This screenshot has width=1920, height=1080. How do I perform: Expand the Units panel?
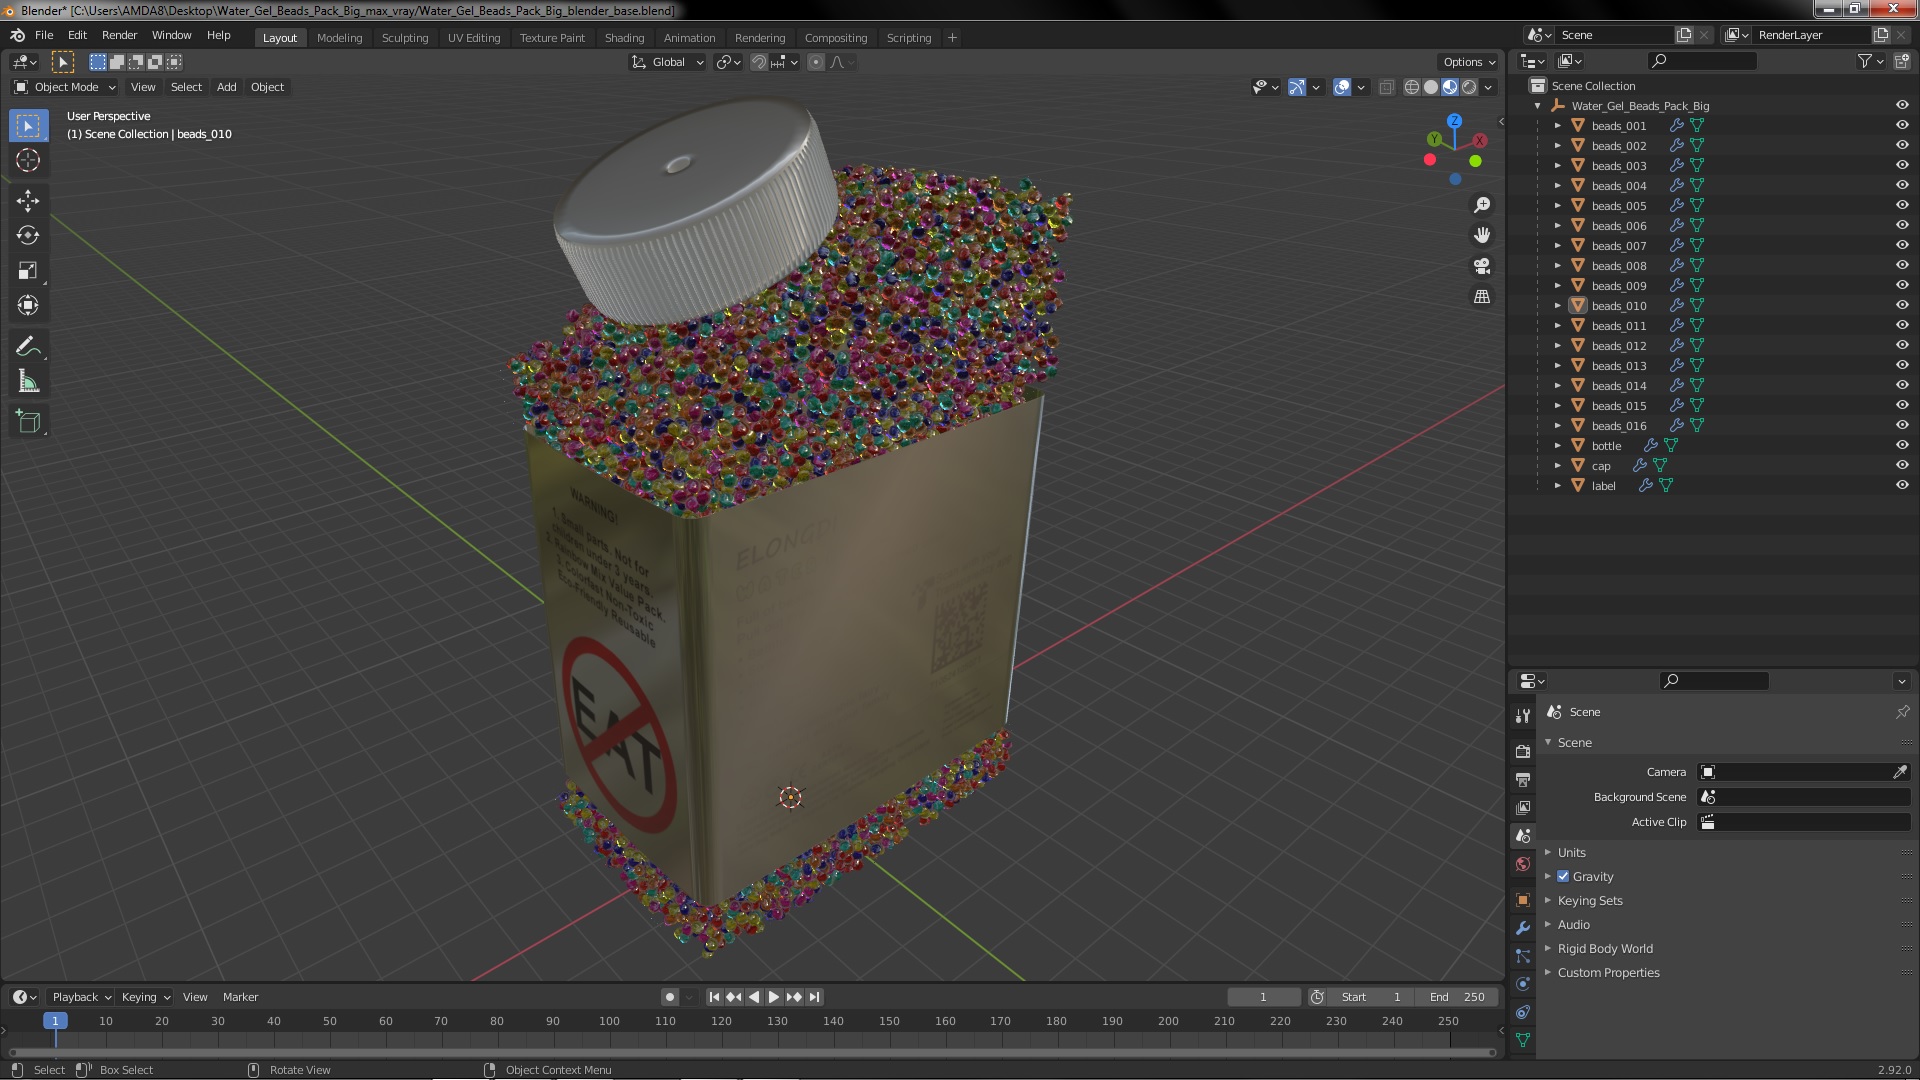pyautogui.click(x=1571, y=853)
